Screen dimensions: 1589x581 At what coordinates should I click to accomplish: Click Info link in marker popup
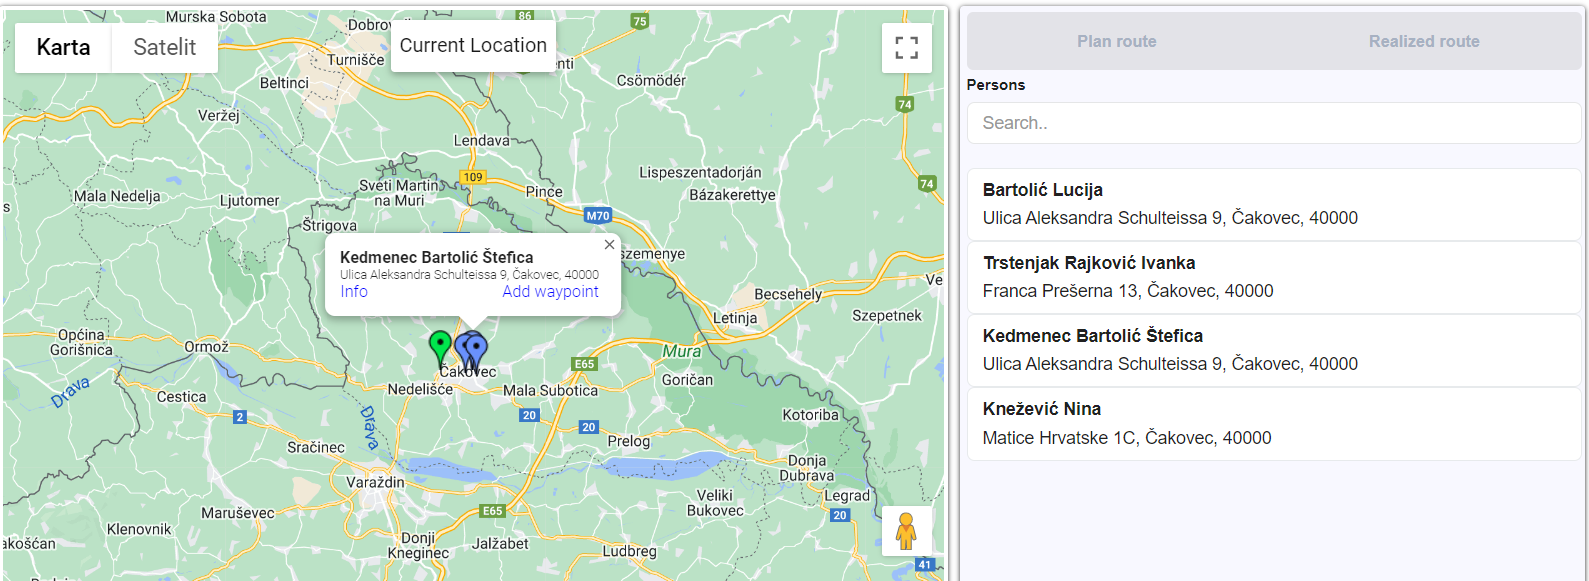(x=354, y=292)
